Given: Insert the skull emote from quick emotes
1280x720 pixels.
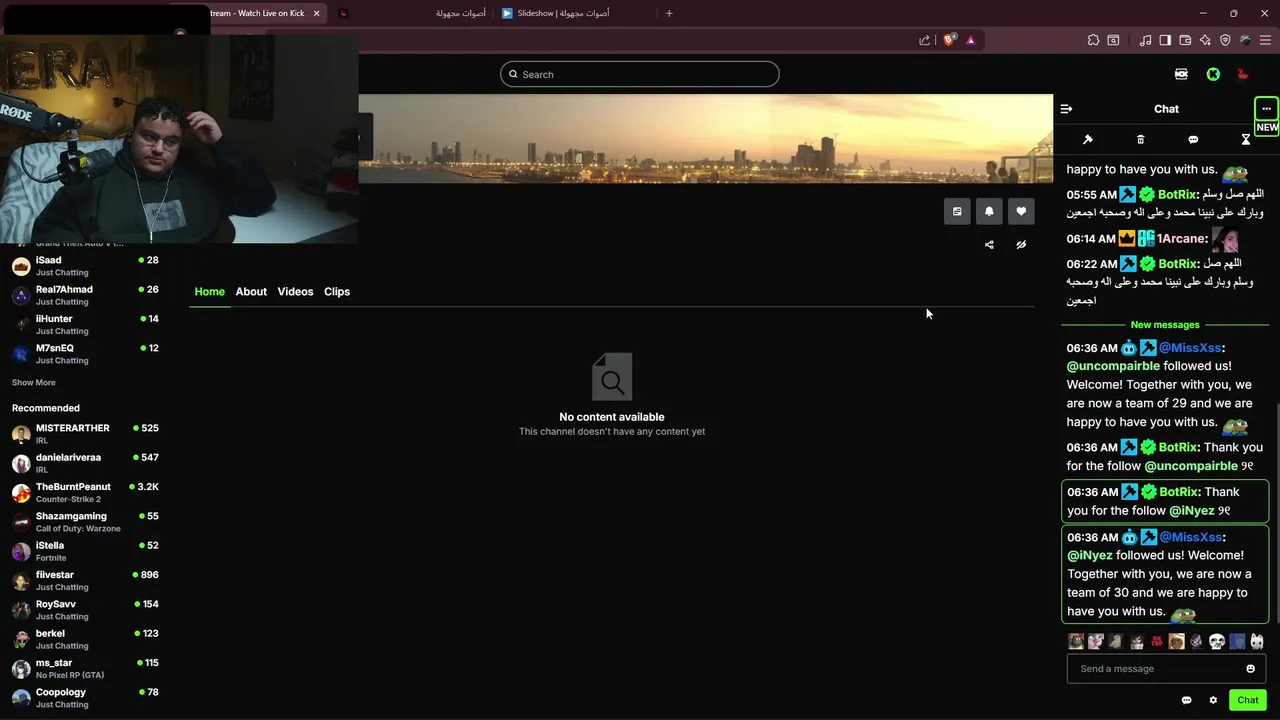Looking at the screenshot, I should coord(1217,642).
